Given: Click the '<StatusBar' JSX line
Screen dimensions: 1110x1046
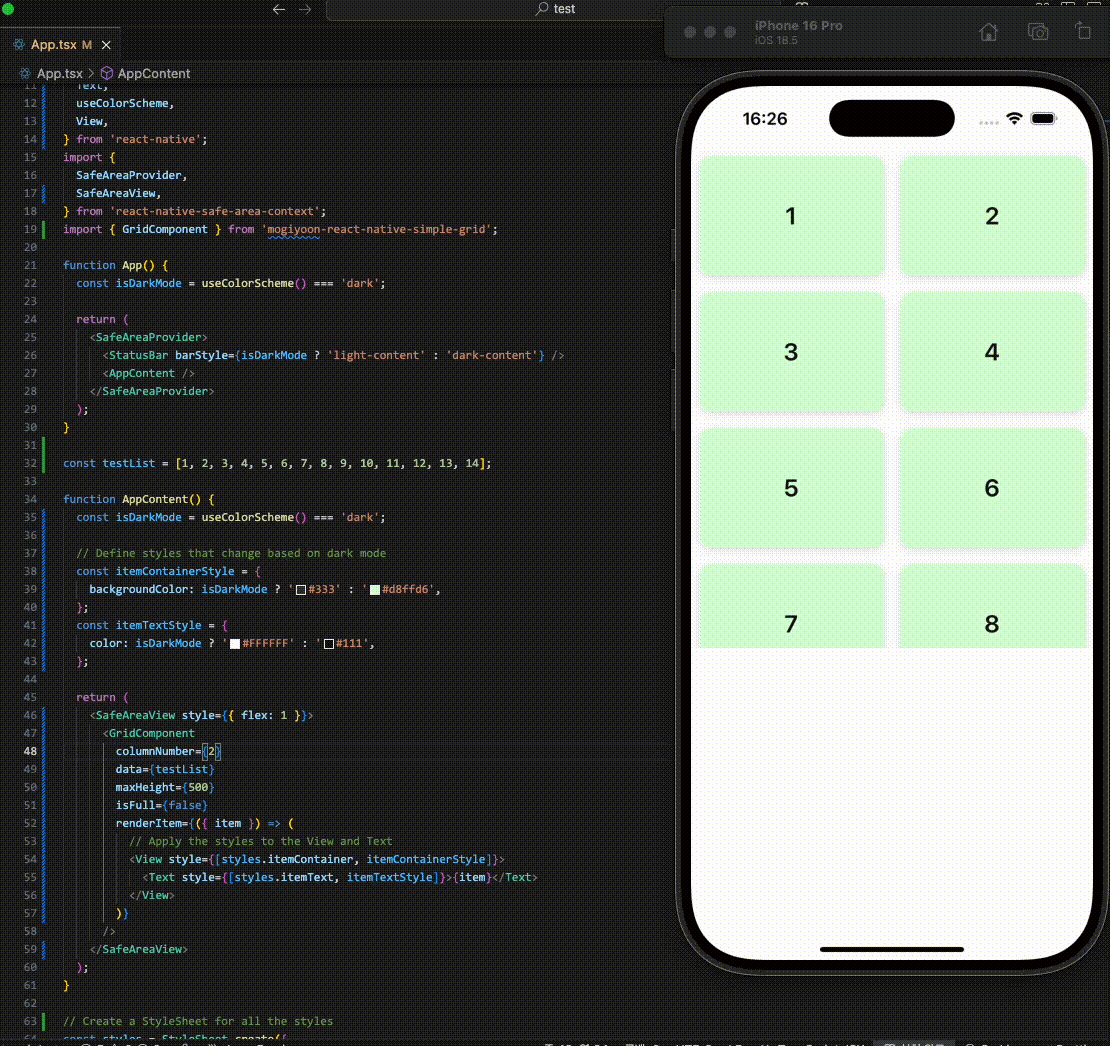Looking at the screenshot, I should tap(333, 355).
